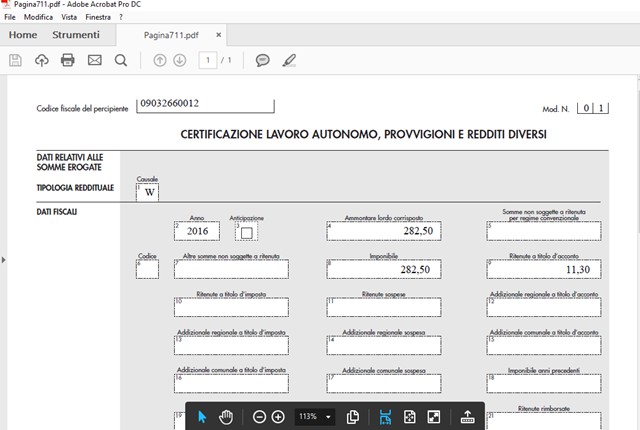Zoom out with minus button
640x430 pixels.
(x=259, y=417)
